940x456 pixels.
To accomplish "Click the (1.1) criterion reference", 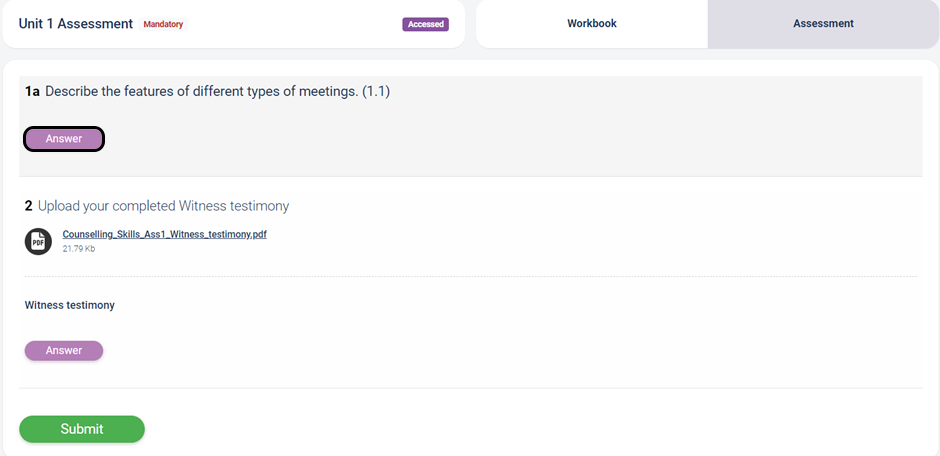I will 376,92.
